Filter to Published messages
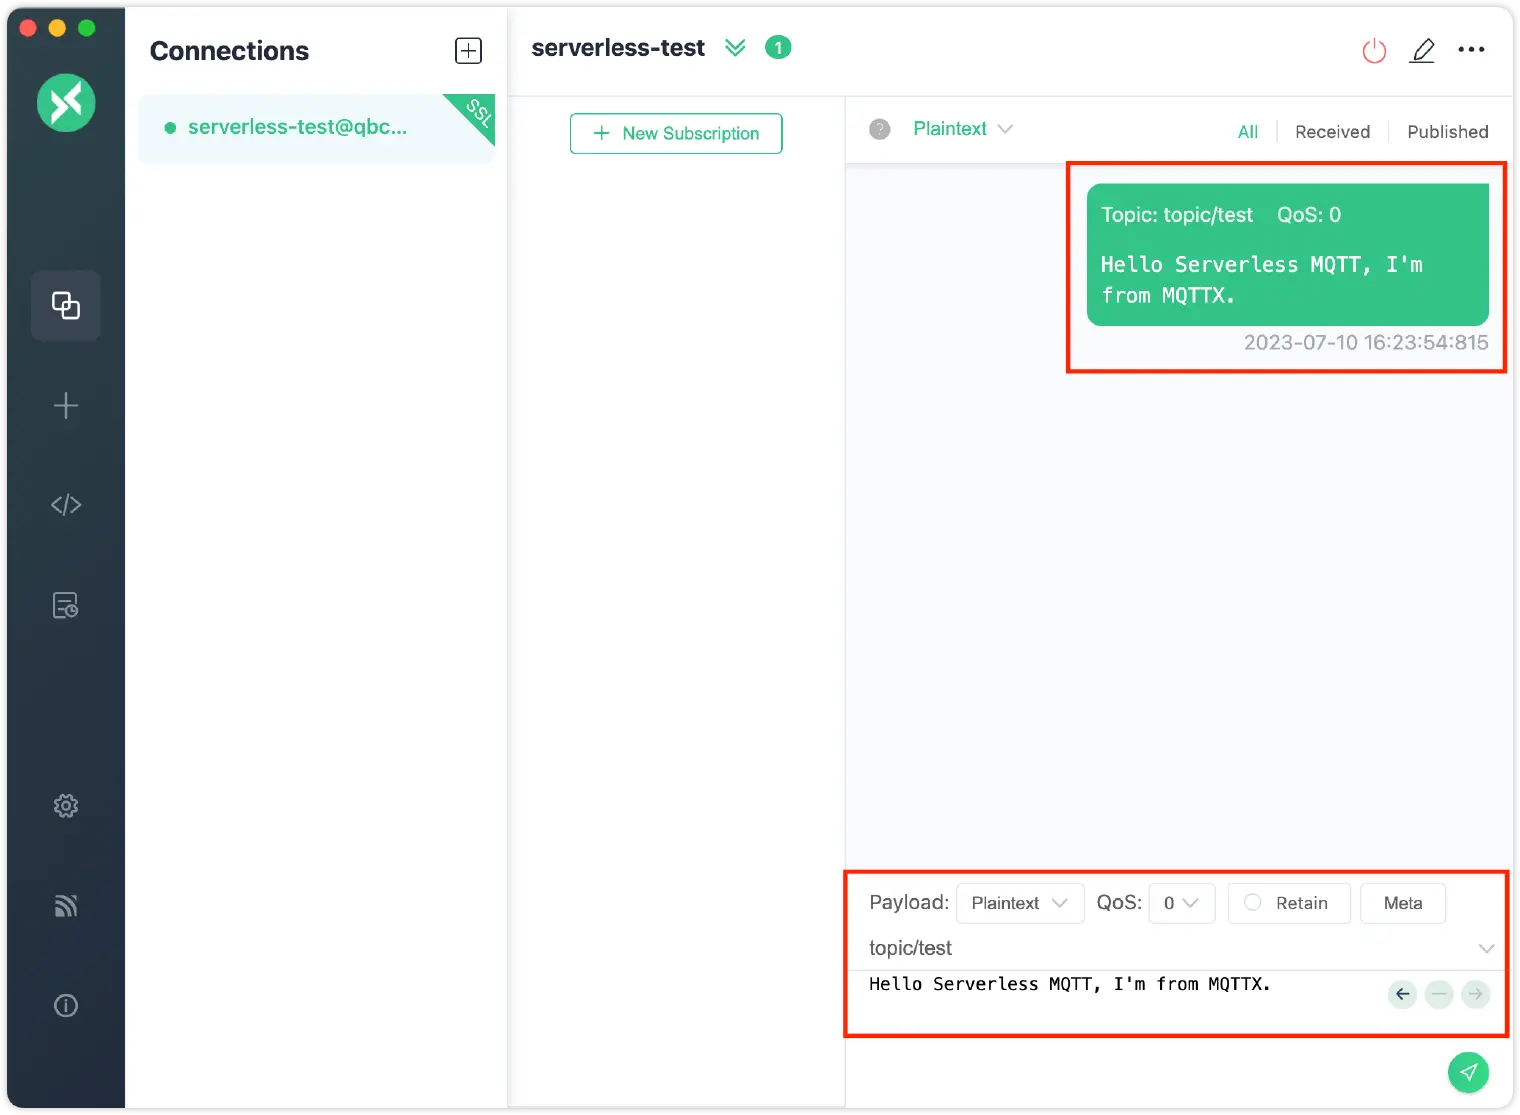 click(x=1447, y=132)
